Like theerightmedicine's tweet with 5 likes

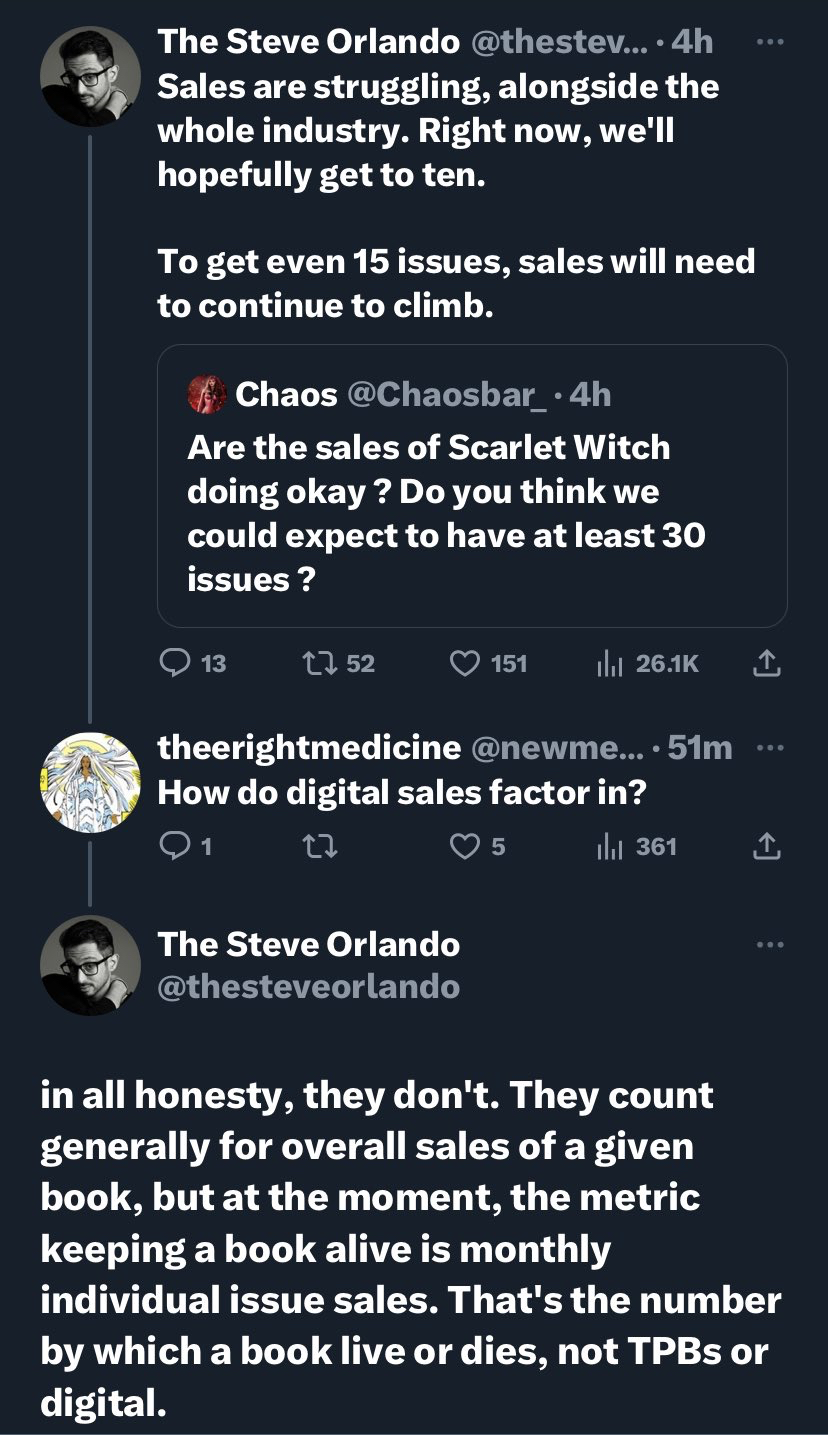point(464,847)
